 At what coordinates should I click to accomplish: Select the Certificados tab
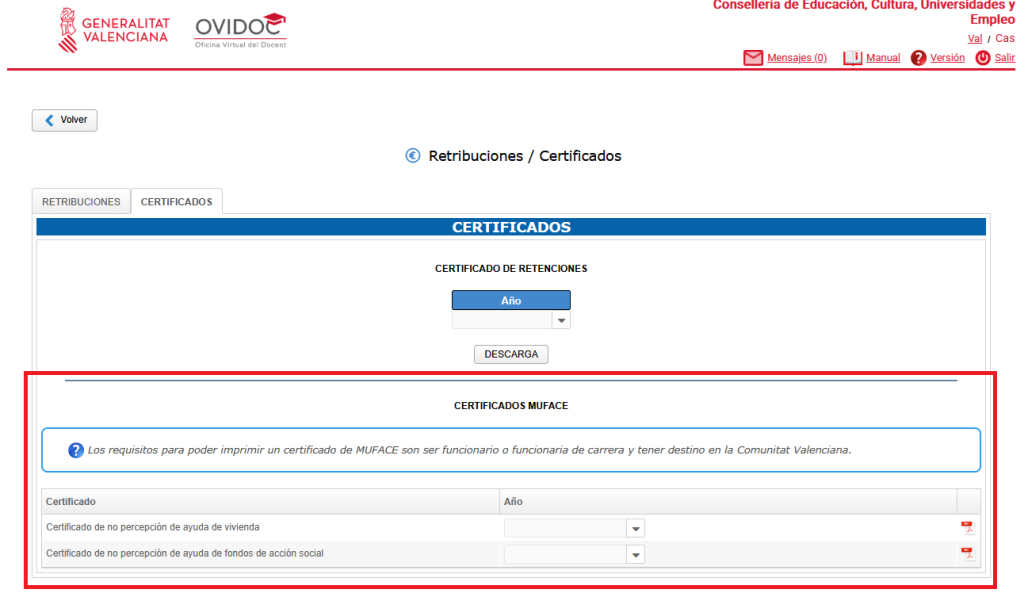(x=176, y=201)
